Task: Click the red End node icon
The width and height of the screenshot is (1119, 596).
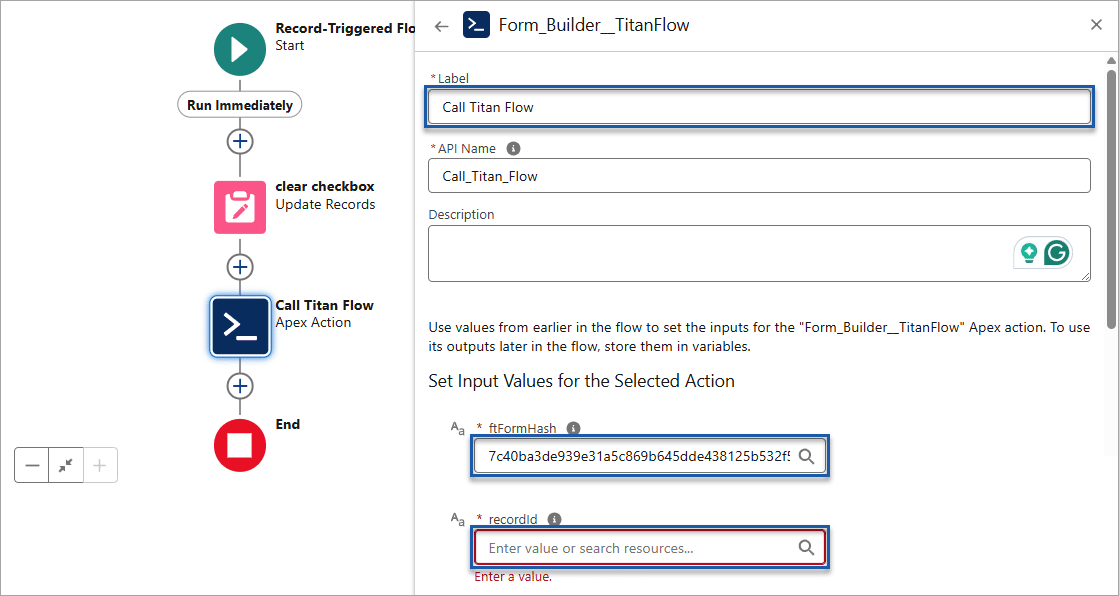Action: point(240,445)
